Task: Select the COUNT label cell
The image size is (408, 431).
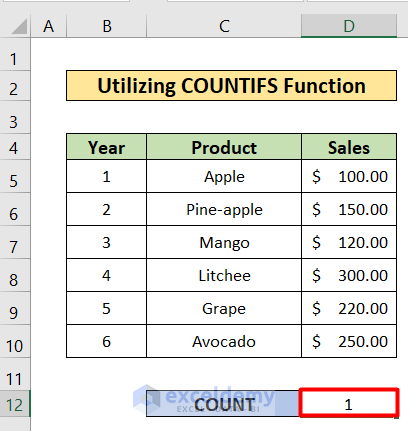Action: (x=223, y=404)
